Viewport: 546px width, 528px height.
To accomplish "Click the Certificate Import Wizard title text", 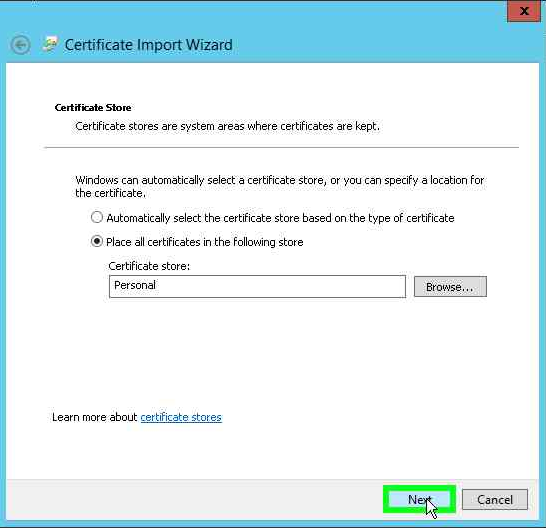I will coord(148,45).
